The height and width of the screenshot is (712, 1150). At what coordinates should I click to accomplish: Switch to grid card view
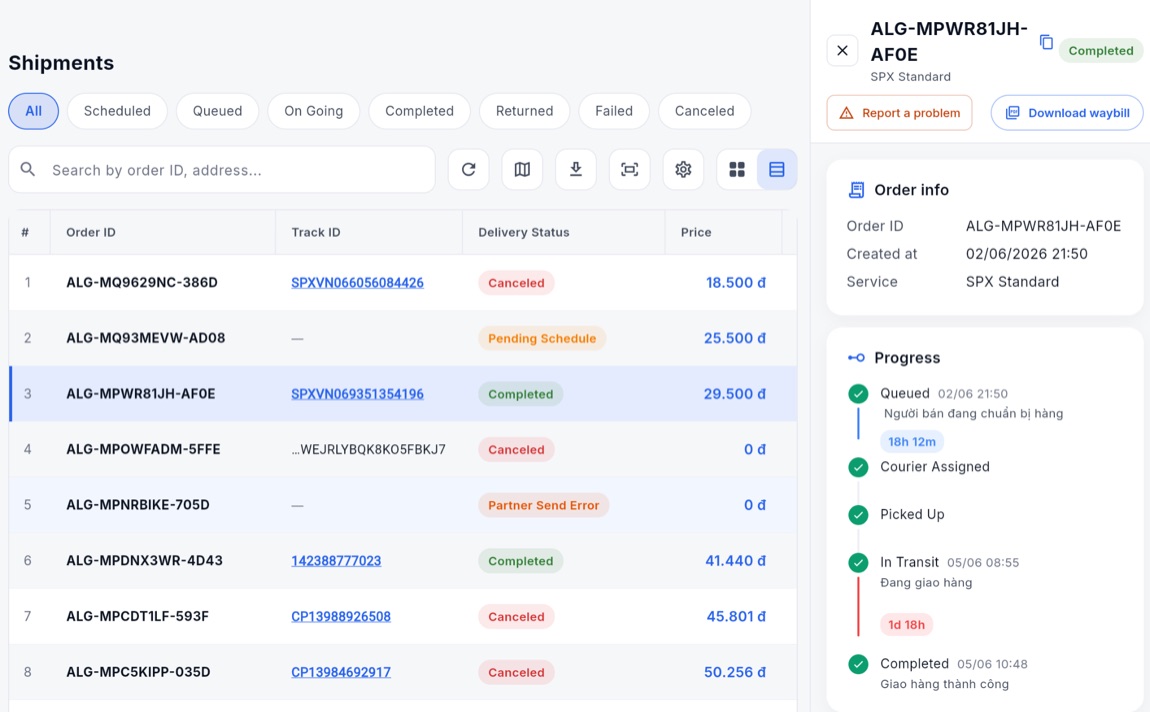coord(737,169)
